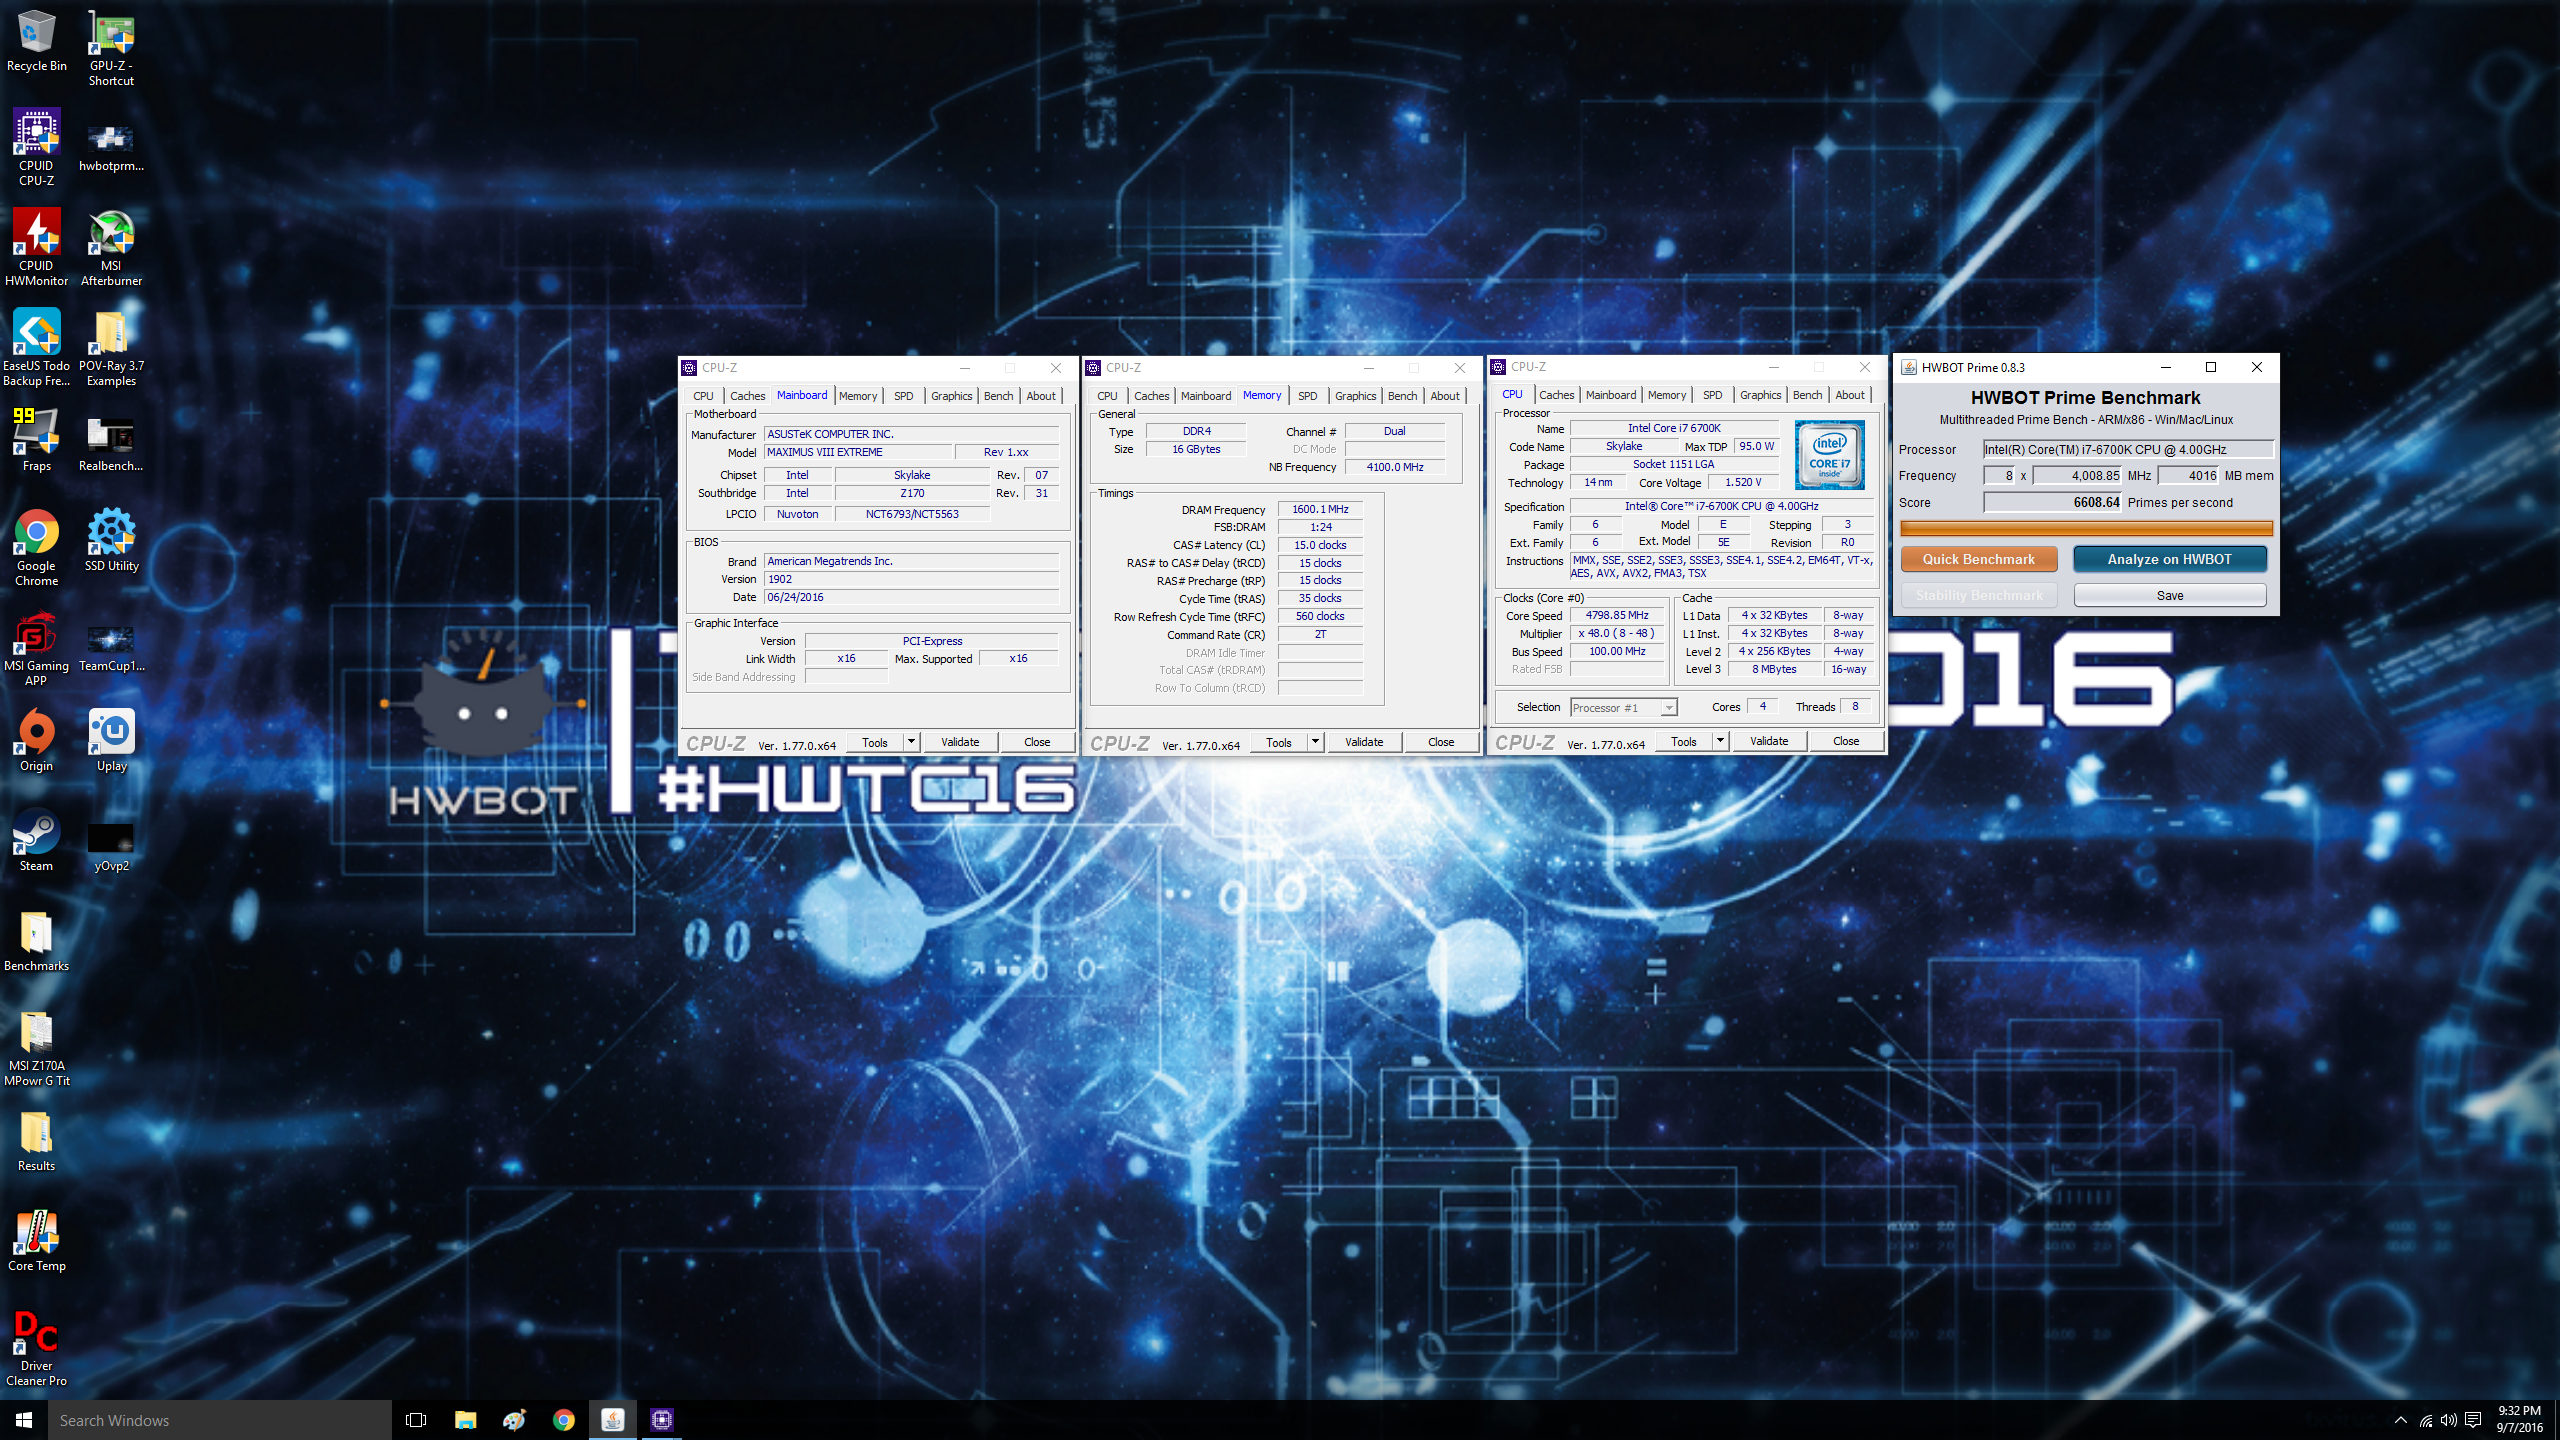Viewport: 2560px width, 1440px height.
Task: Click the BIOS Version value 1902
Action: click(911, 579)
